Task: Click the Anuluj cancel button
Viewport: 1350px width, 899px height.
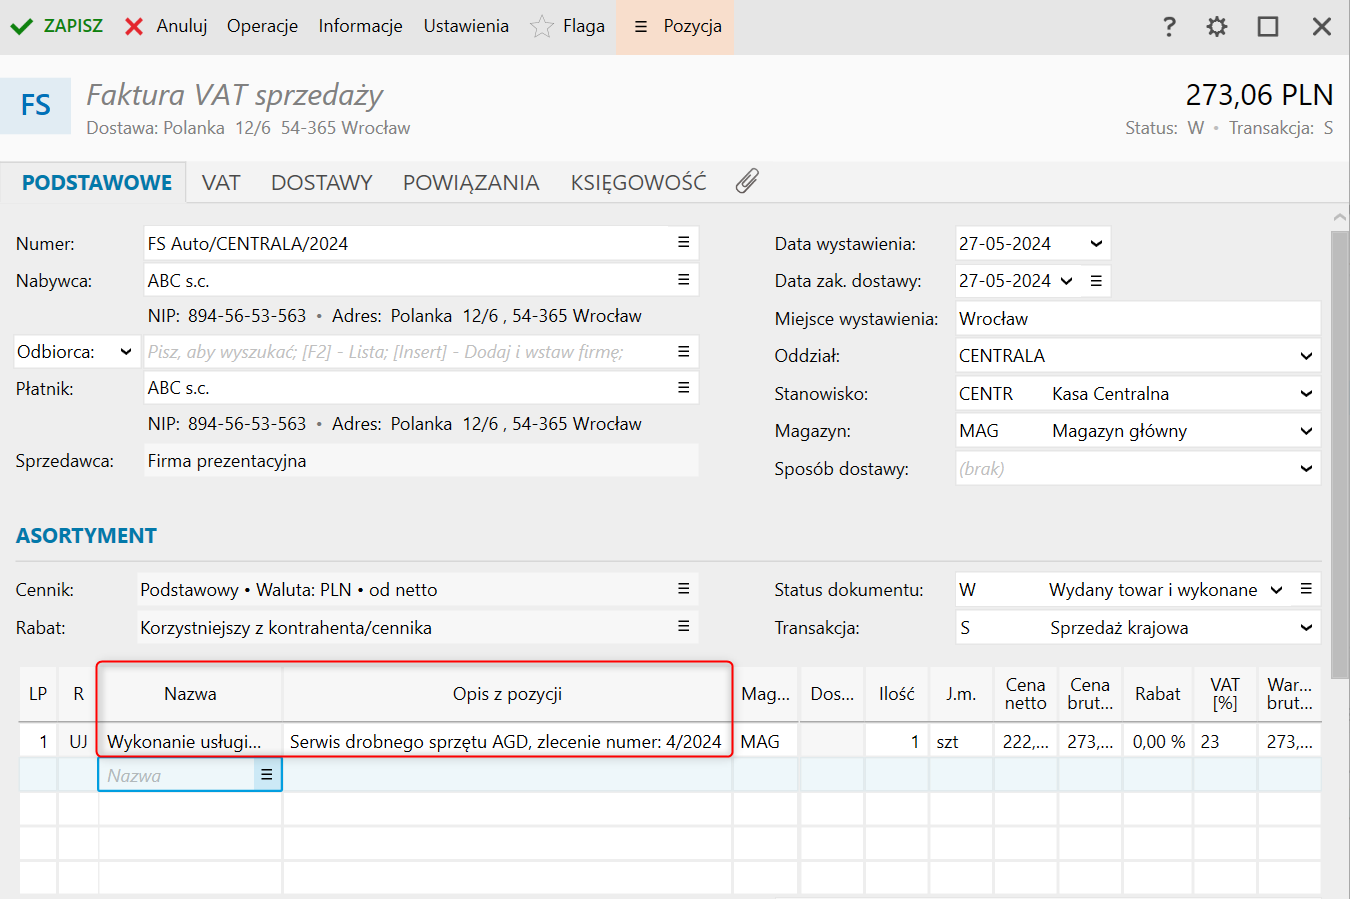Action: click(166, 26)
